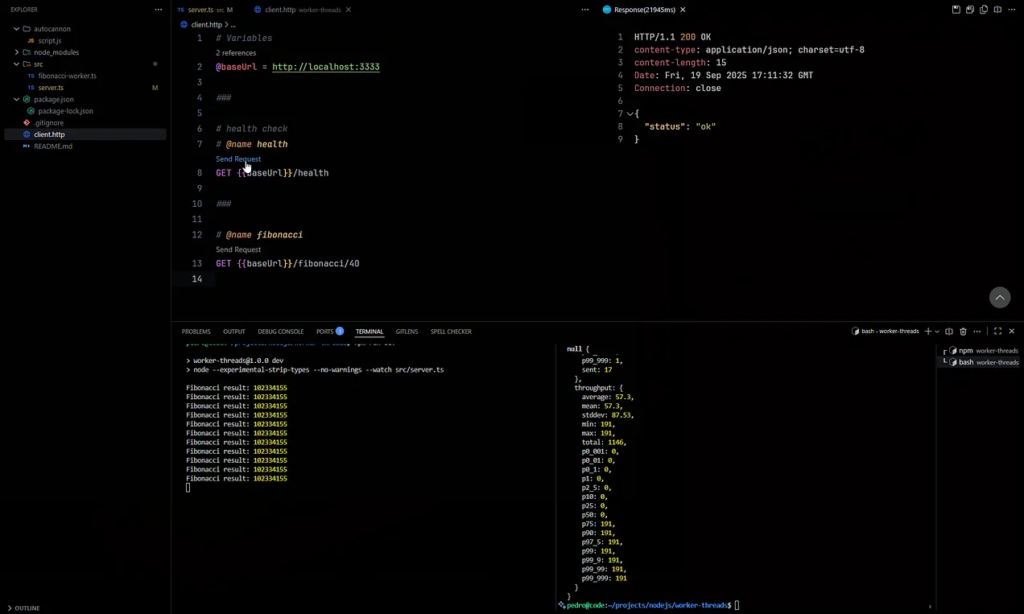Viewport: 1024px width, 614px height.
Task: Kill the terminal with the trash icon
Action: click(963, 331)
